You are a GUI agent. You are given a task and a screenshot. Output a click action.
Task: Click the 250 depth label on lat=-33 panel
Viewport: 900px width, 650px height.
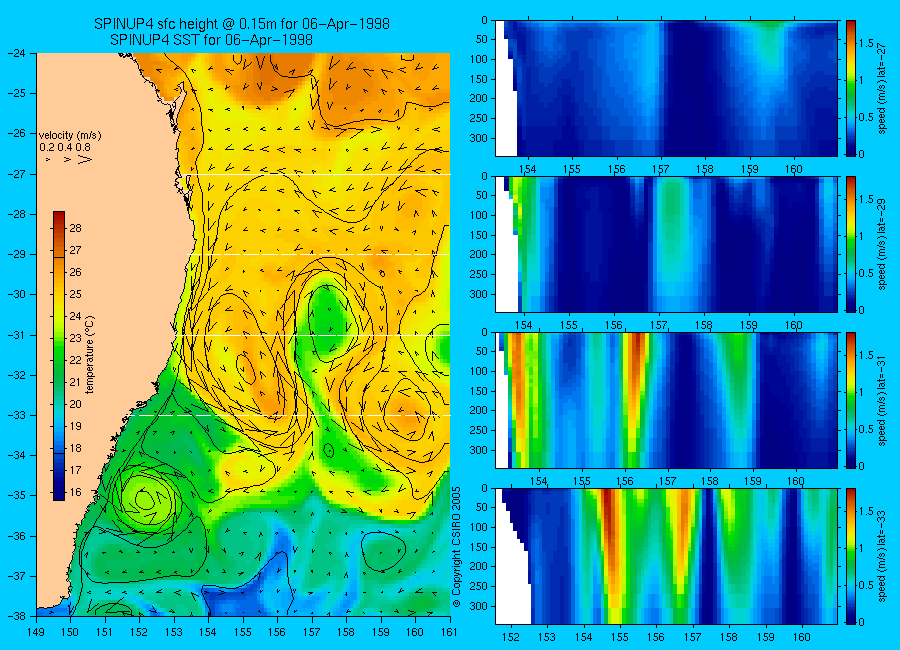478,586
